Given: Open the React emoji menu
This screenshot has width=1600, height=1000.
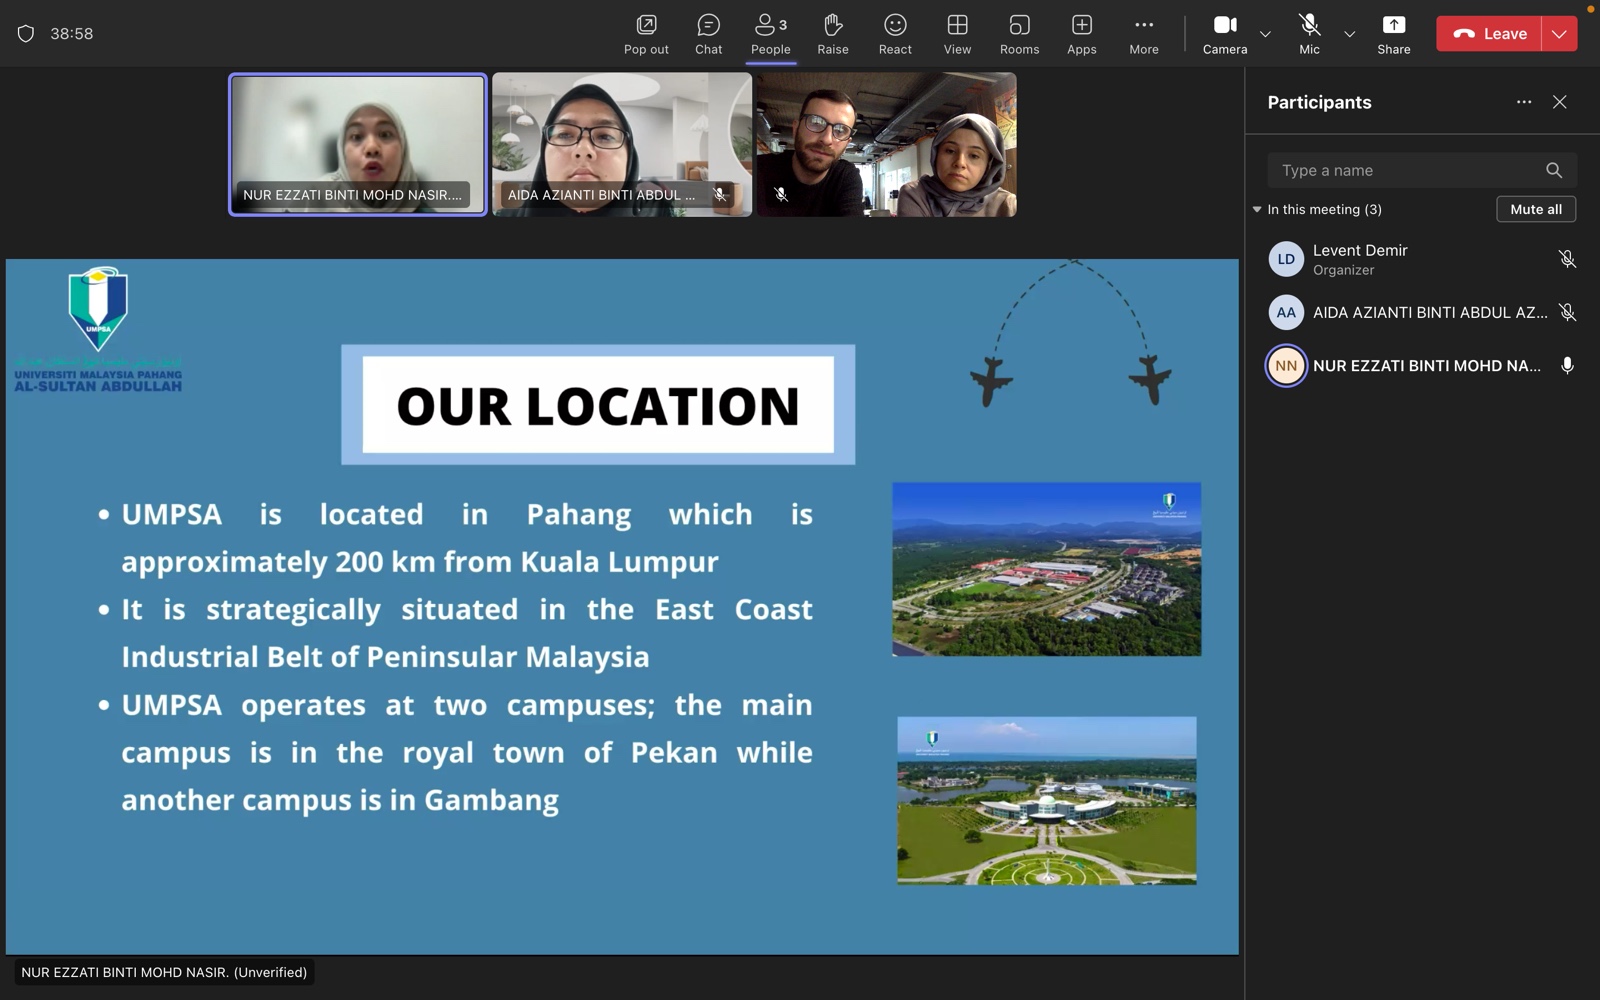Looking at the screenshot, I should pyautogui.click(x=895, y=34).
